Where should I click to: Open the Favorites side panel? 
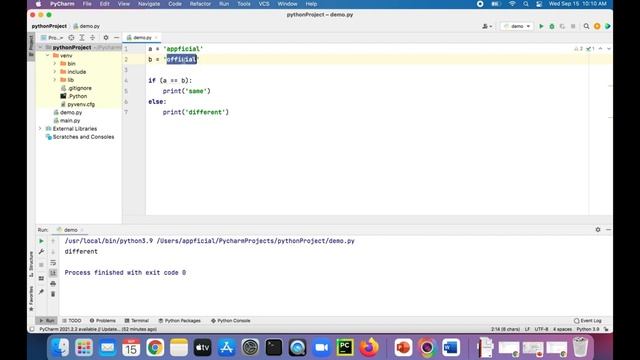pos(31,298)
